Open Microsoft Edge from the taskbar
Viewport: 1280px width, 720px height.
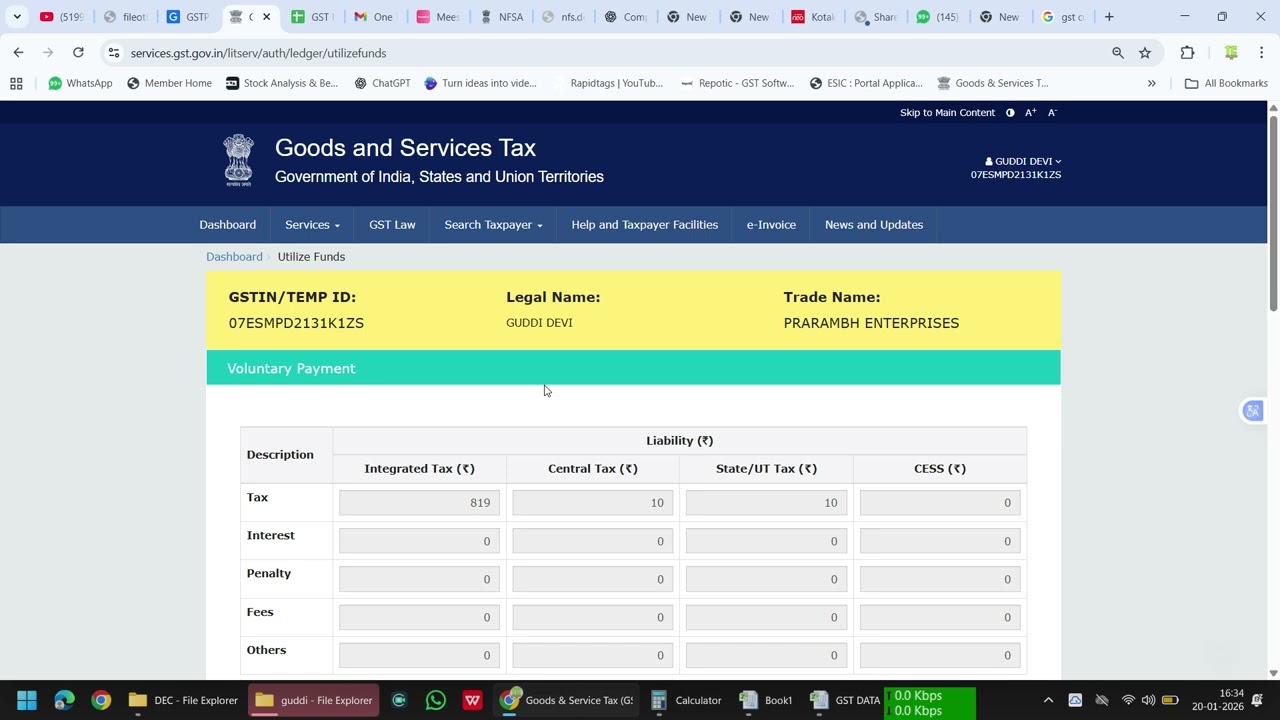click(64, 700)
